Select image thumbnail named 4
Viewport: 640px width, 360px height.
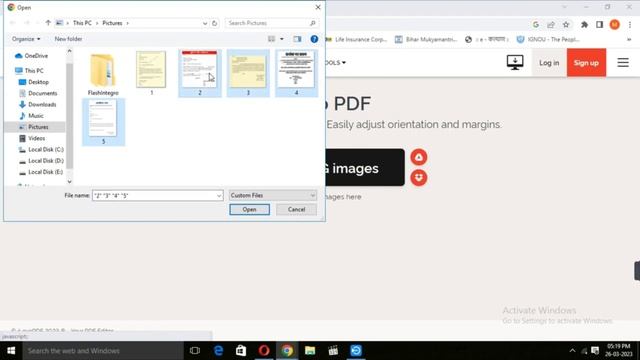coord(296,73)
